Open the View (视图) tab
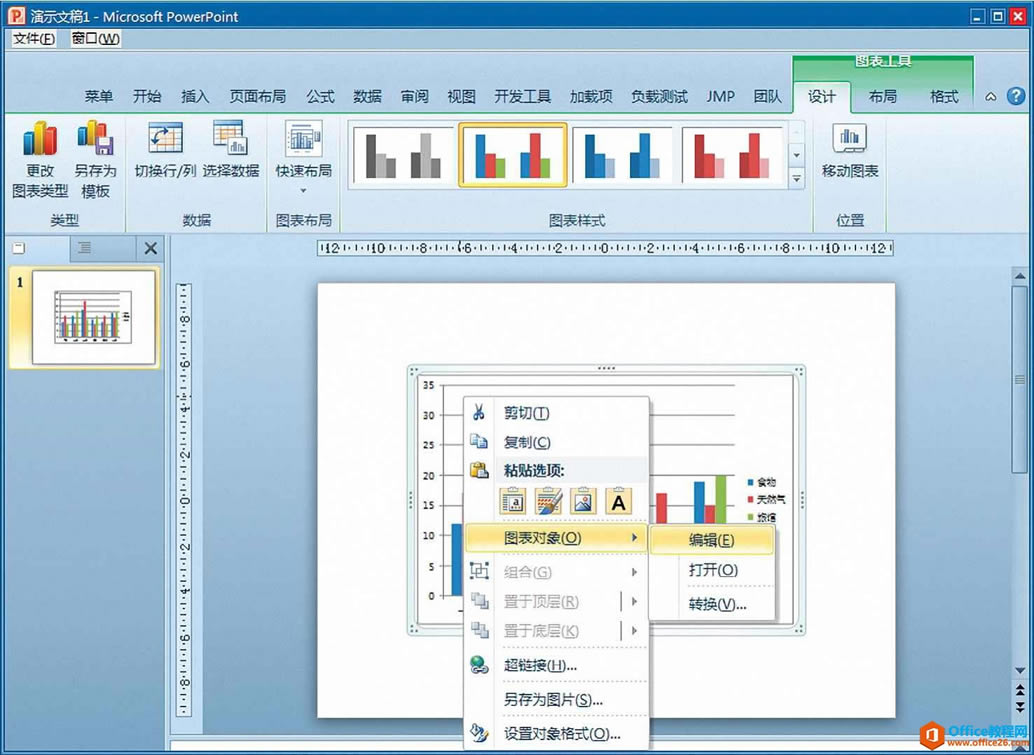The width and height of the screenshot is (1034, 755). 462,96
